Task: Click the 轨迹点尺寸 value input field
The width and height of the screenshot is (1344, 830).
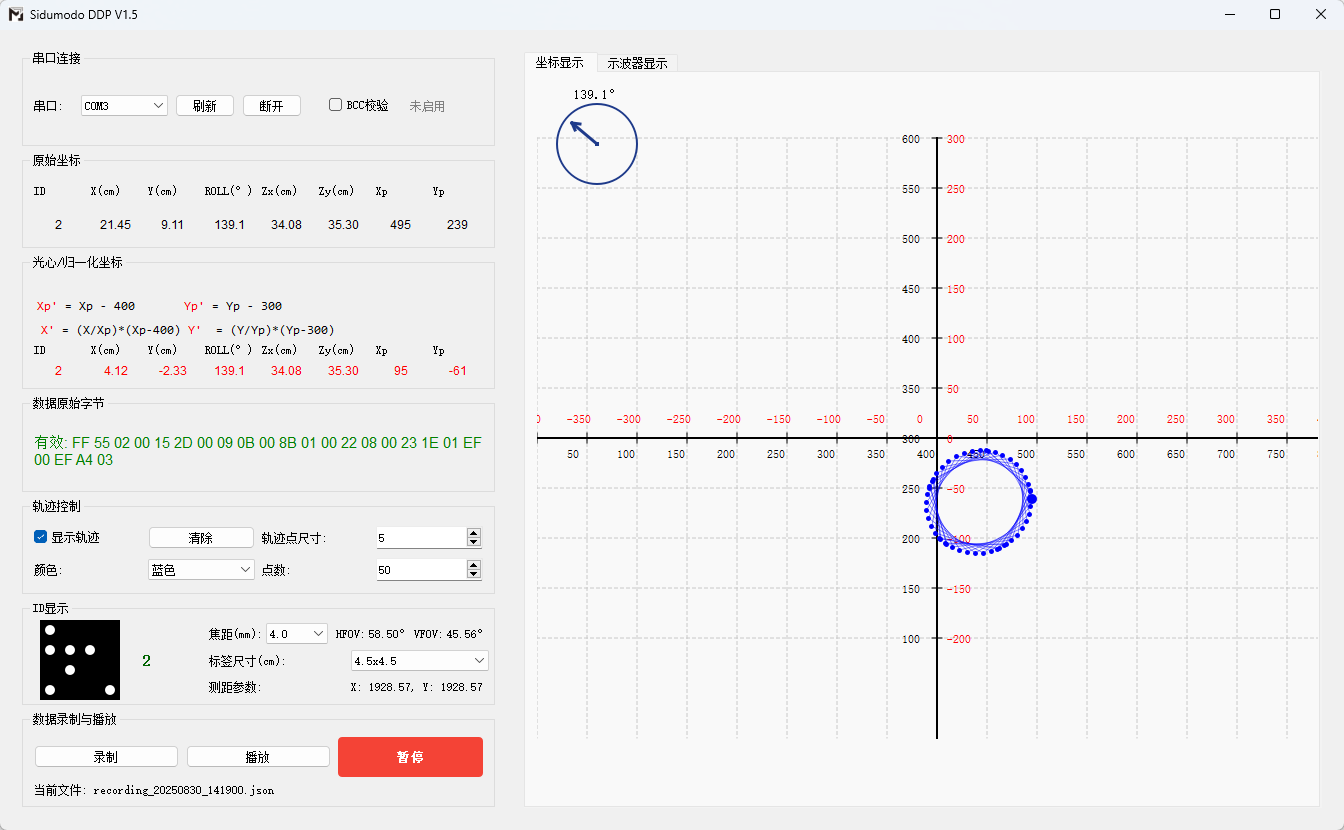Action: coord(420,538)
